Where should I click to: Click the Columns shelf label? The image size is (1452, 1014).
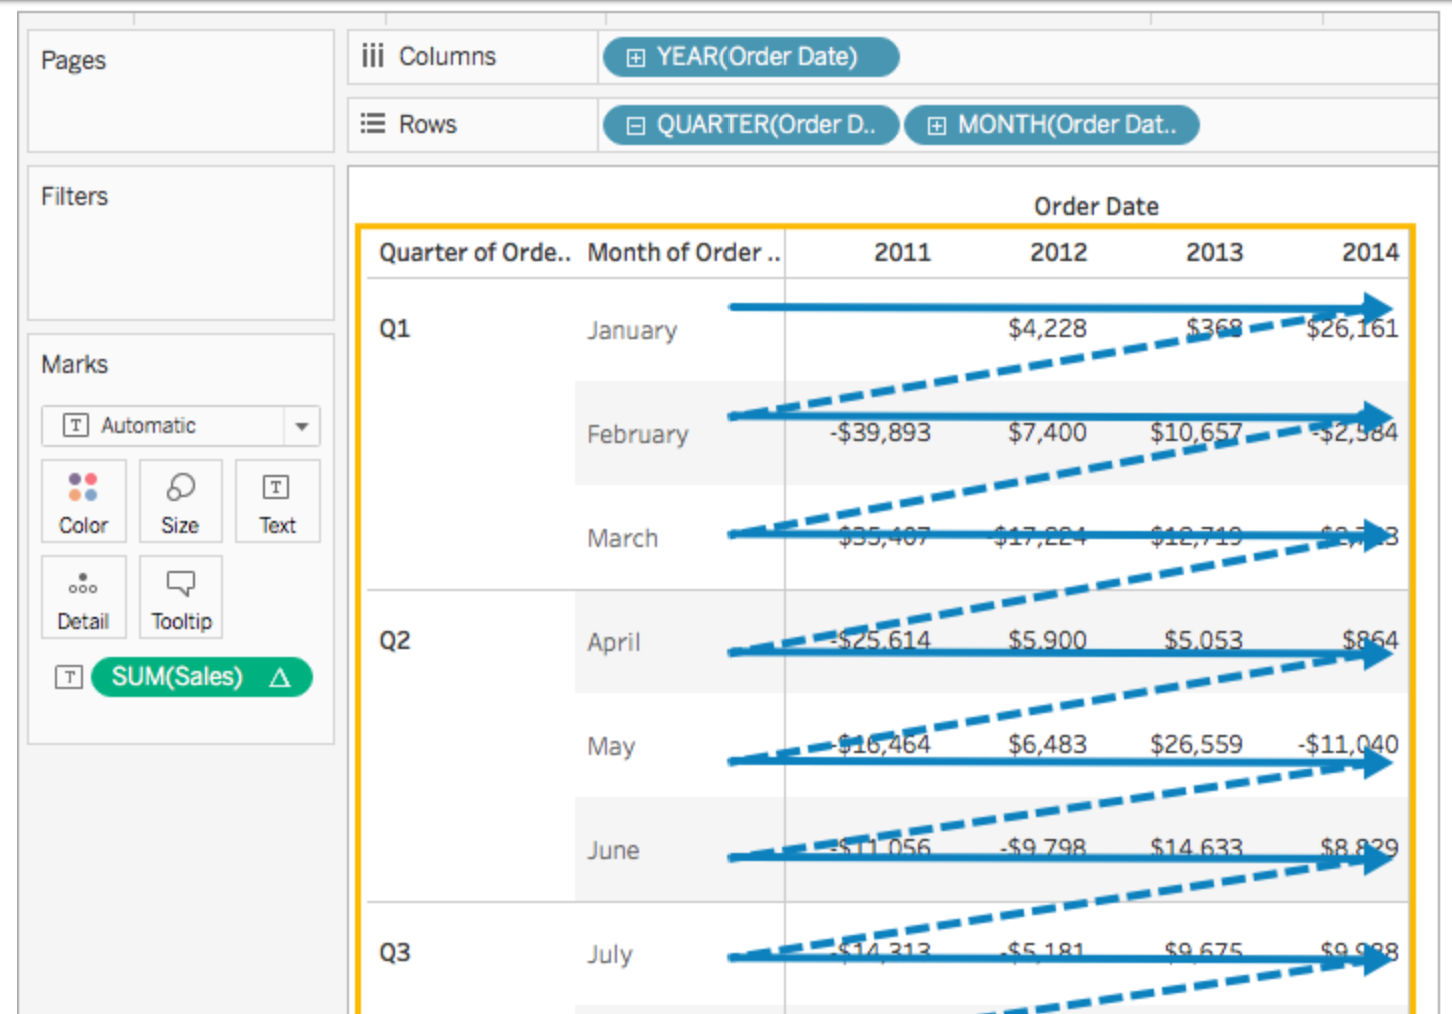(447, 56)
